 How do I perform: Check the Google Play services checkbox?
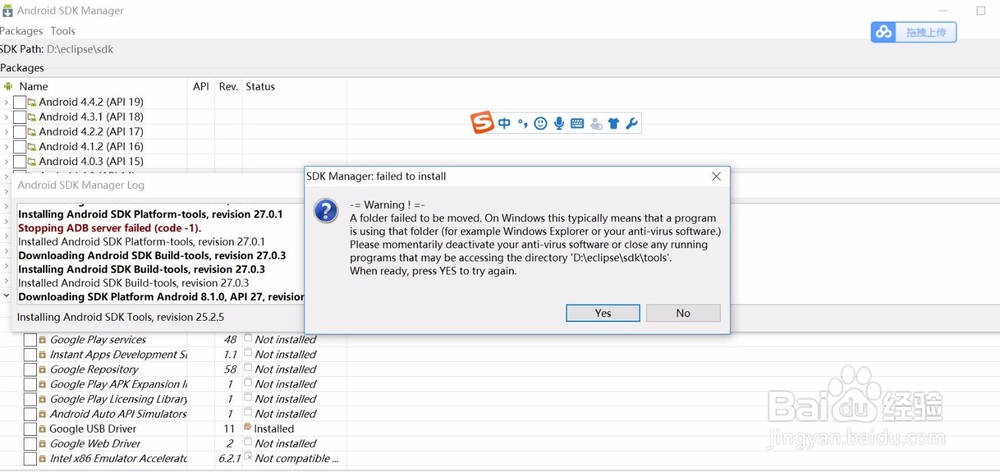[30, 340]
